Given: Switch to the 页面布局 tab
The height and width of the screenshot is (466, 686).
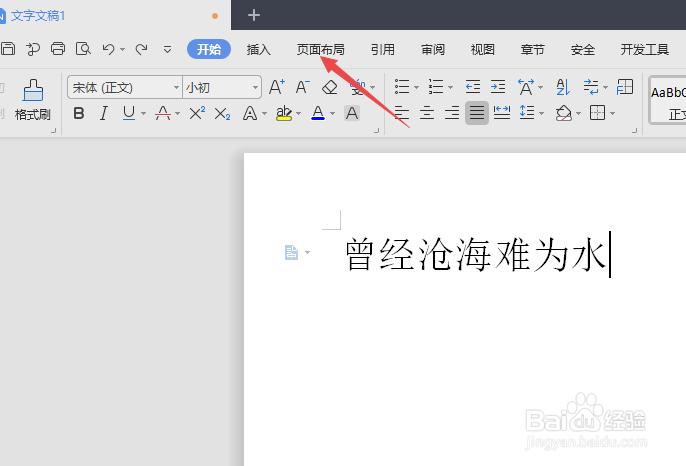Looking at the screenshot, I should (x=321, y=49).
